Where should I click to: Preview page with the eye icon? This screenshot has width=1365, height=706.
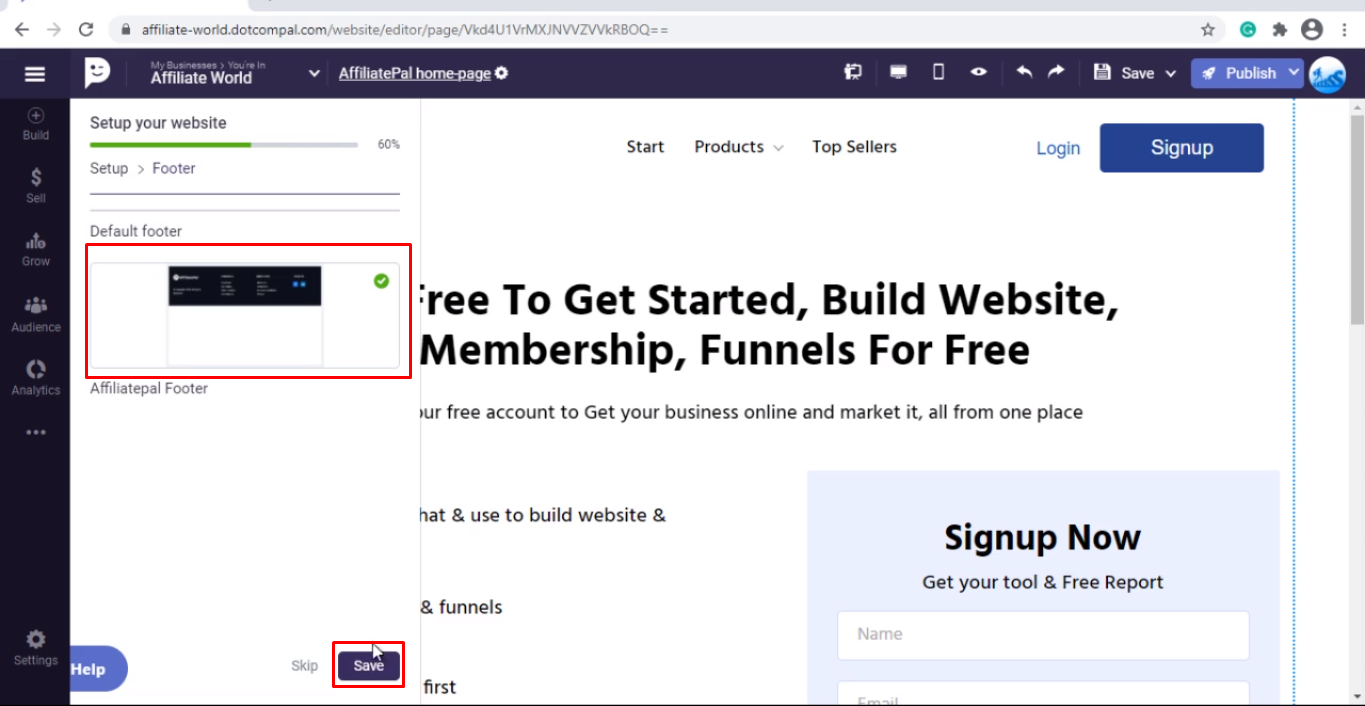pos(979,72)
